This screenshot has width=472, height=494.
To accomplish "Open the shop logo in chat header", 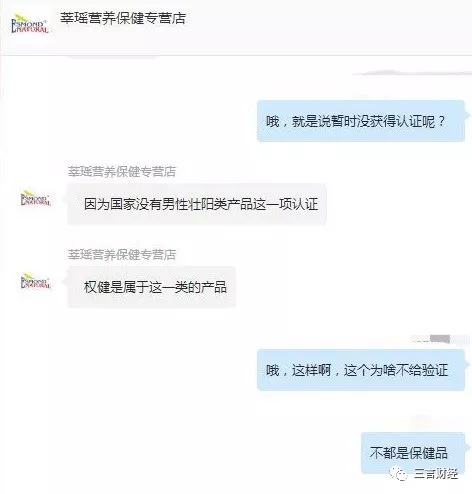I will coord(30,23).
